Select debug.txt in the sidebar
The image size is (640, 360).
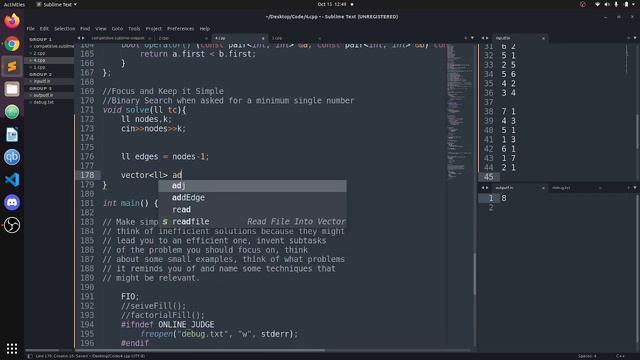click(x=43, y=102)
